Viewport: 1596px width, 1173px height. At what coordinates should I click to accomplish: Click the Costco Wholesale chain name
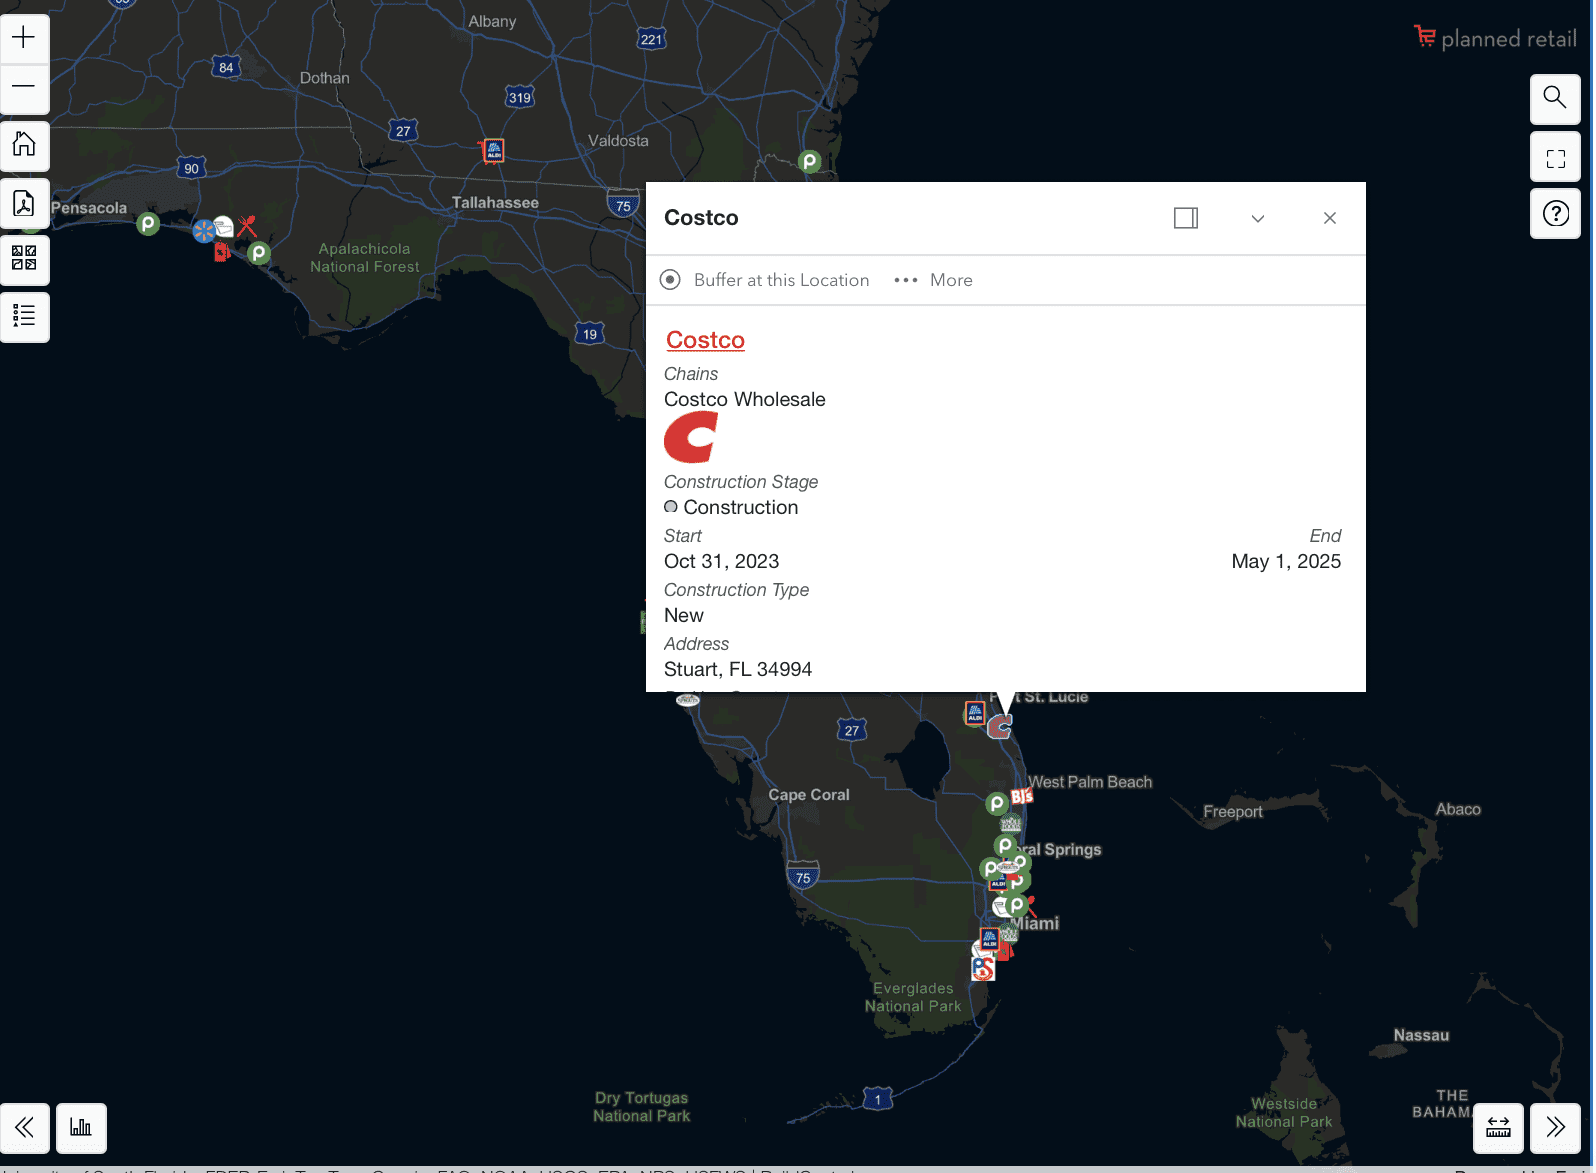pos(745,399)
